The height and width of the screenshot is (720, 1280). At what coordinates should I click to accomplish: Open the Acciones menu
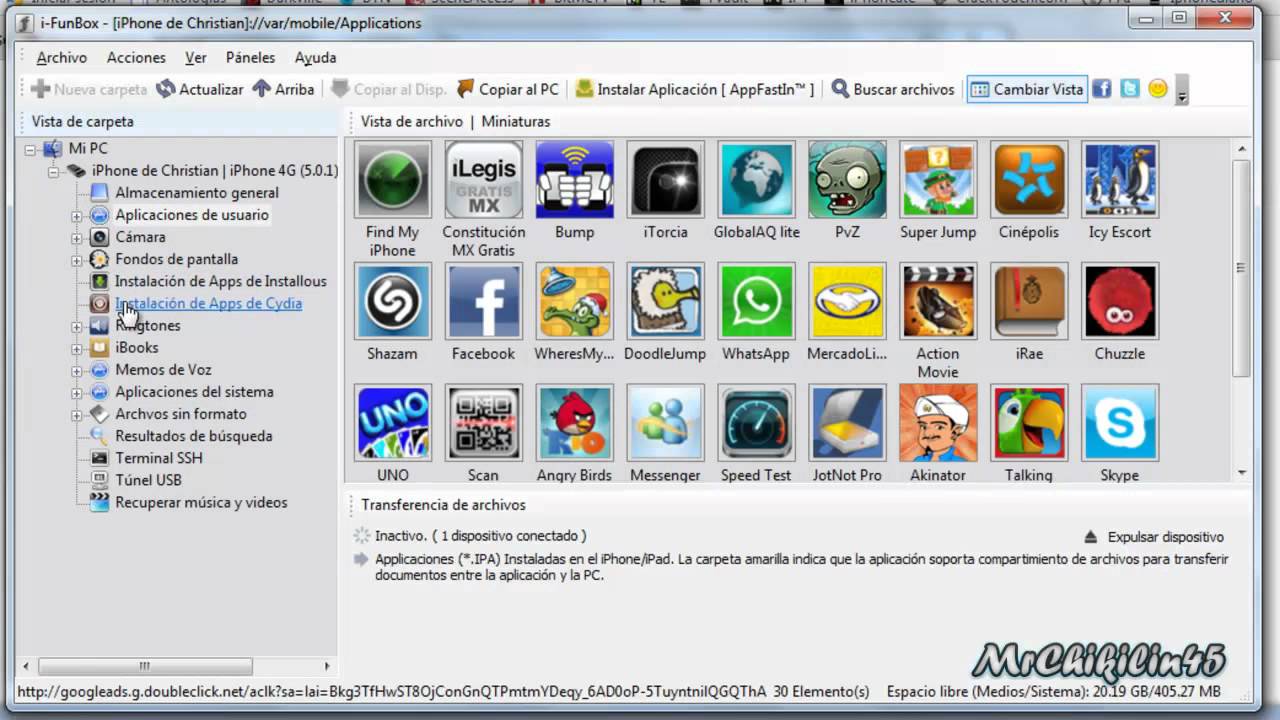click(136, 58)
